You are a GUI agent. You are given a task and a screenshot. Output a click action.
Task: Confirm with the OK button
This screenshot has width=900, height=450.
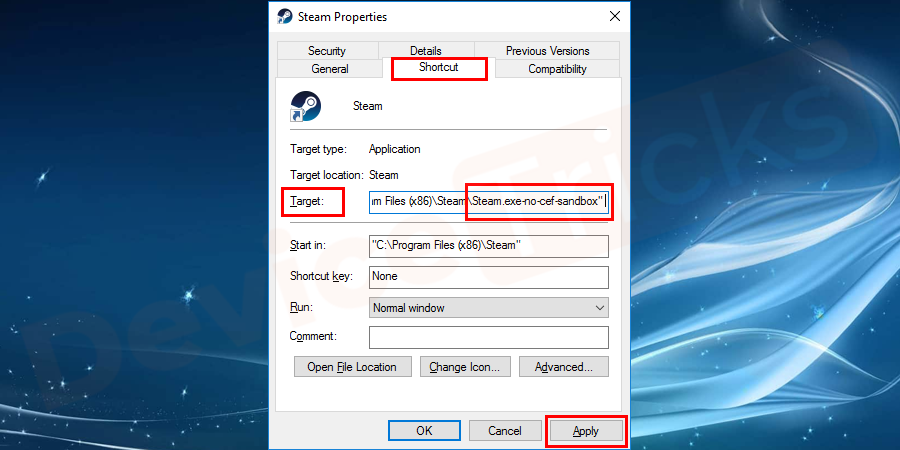pos(424,430)
